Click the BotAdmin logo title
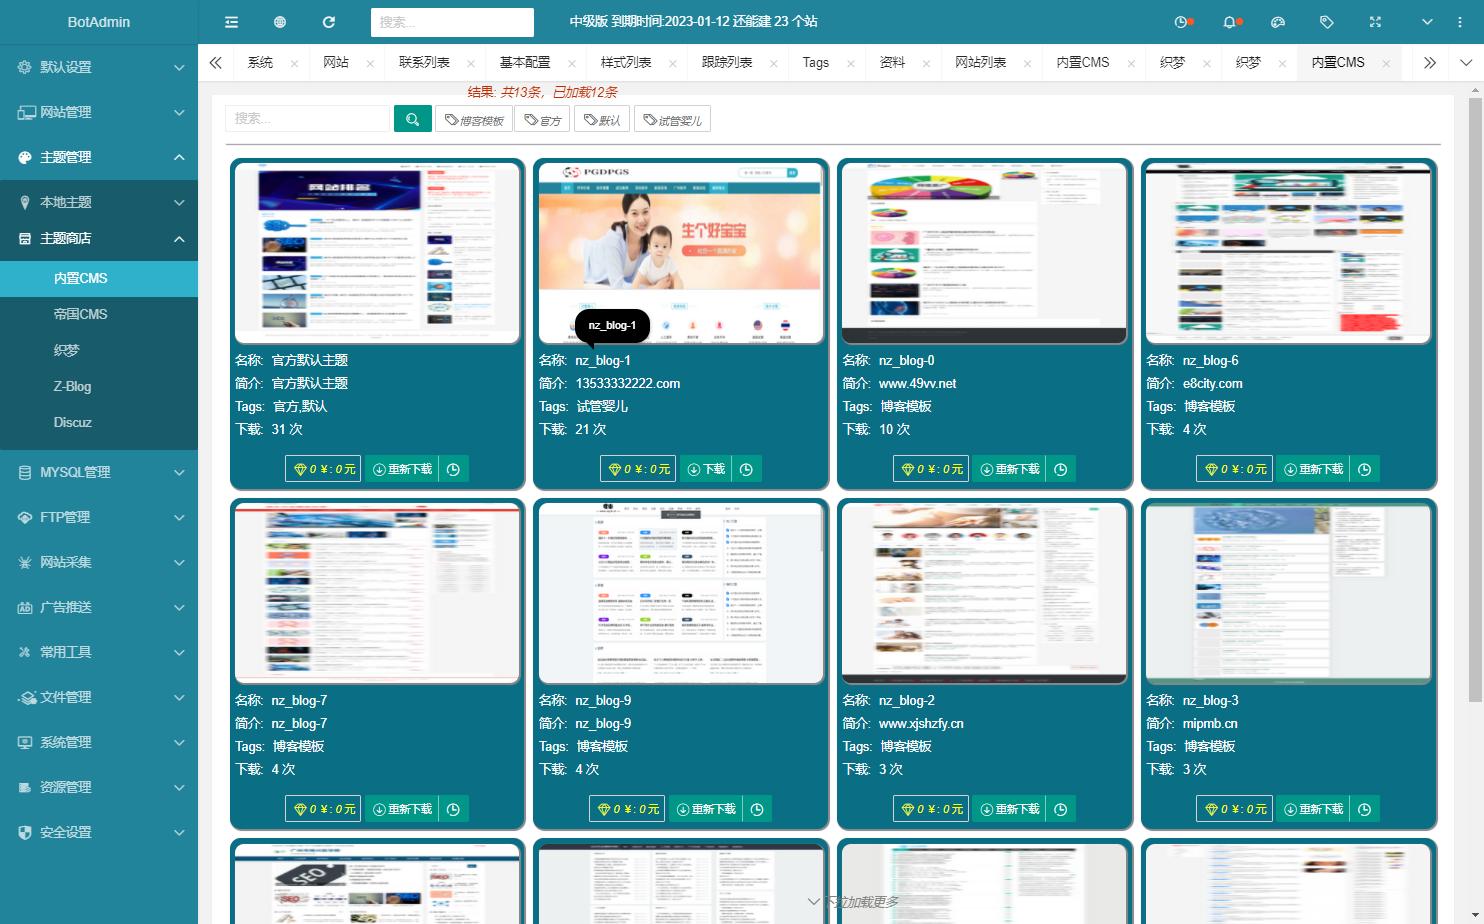Image resolution: width=1484 pixels, height=924 pixels. [x=99, y=22]
